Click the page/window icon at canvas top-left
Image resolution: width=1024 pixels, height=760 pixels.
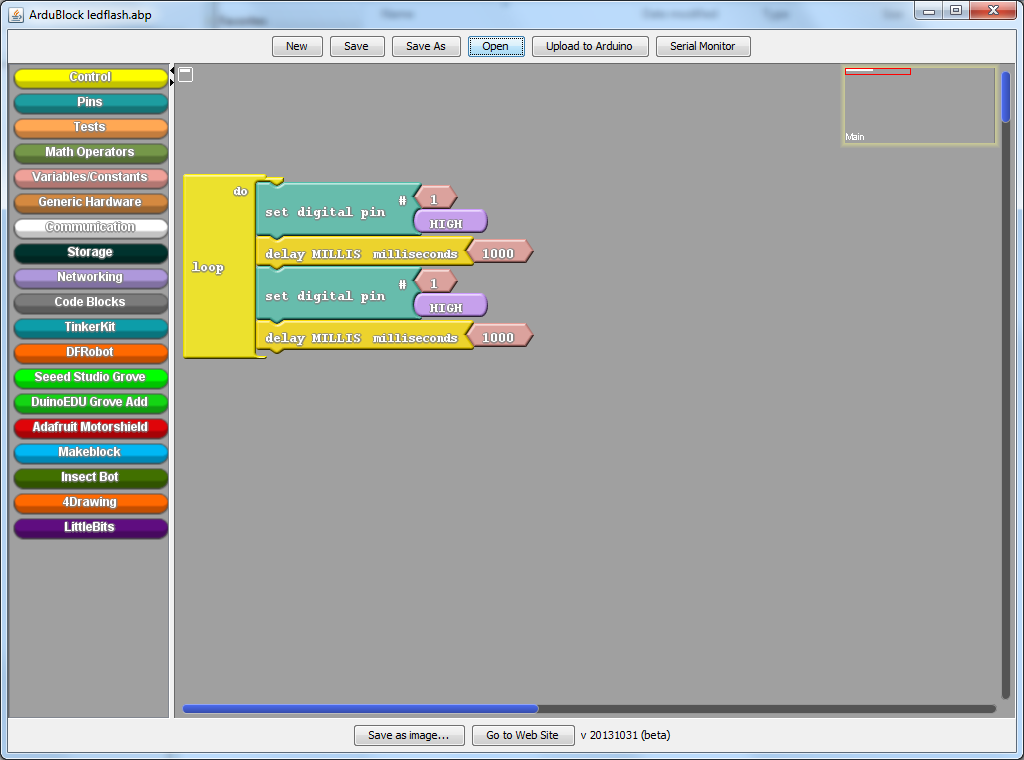coord(186,75)
